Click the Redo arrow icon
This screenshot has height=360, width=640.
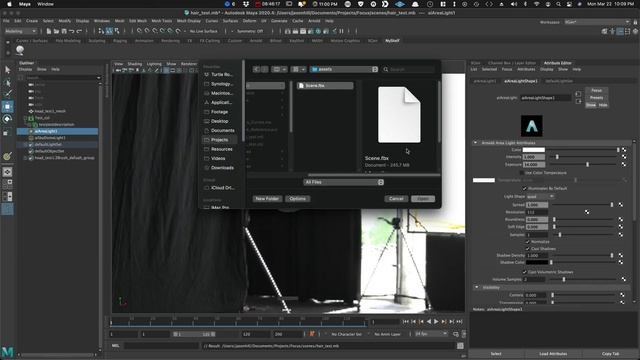[80, 31]
